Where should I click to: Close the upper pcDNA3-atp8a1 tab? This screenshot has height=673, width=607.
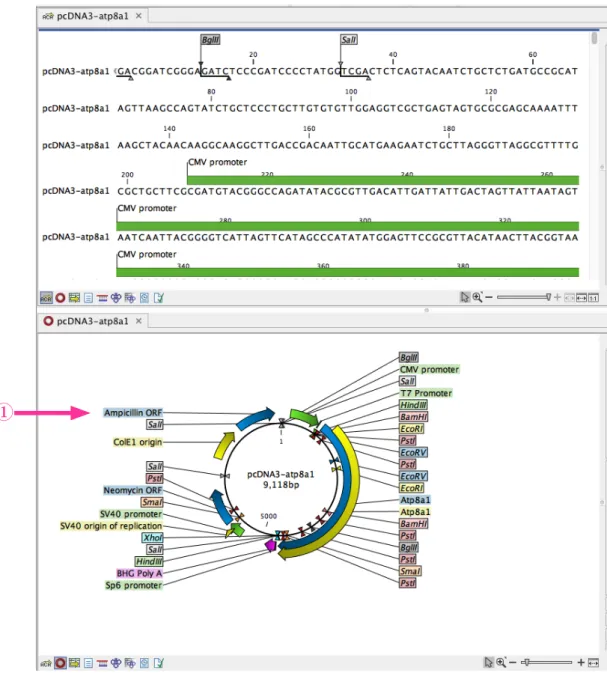coord(139,16)
